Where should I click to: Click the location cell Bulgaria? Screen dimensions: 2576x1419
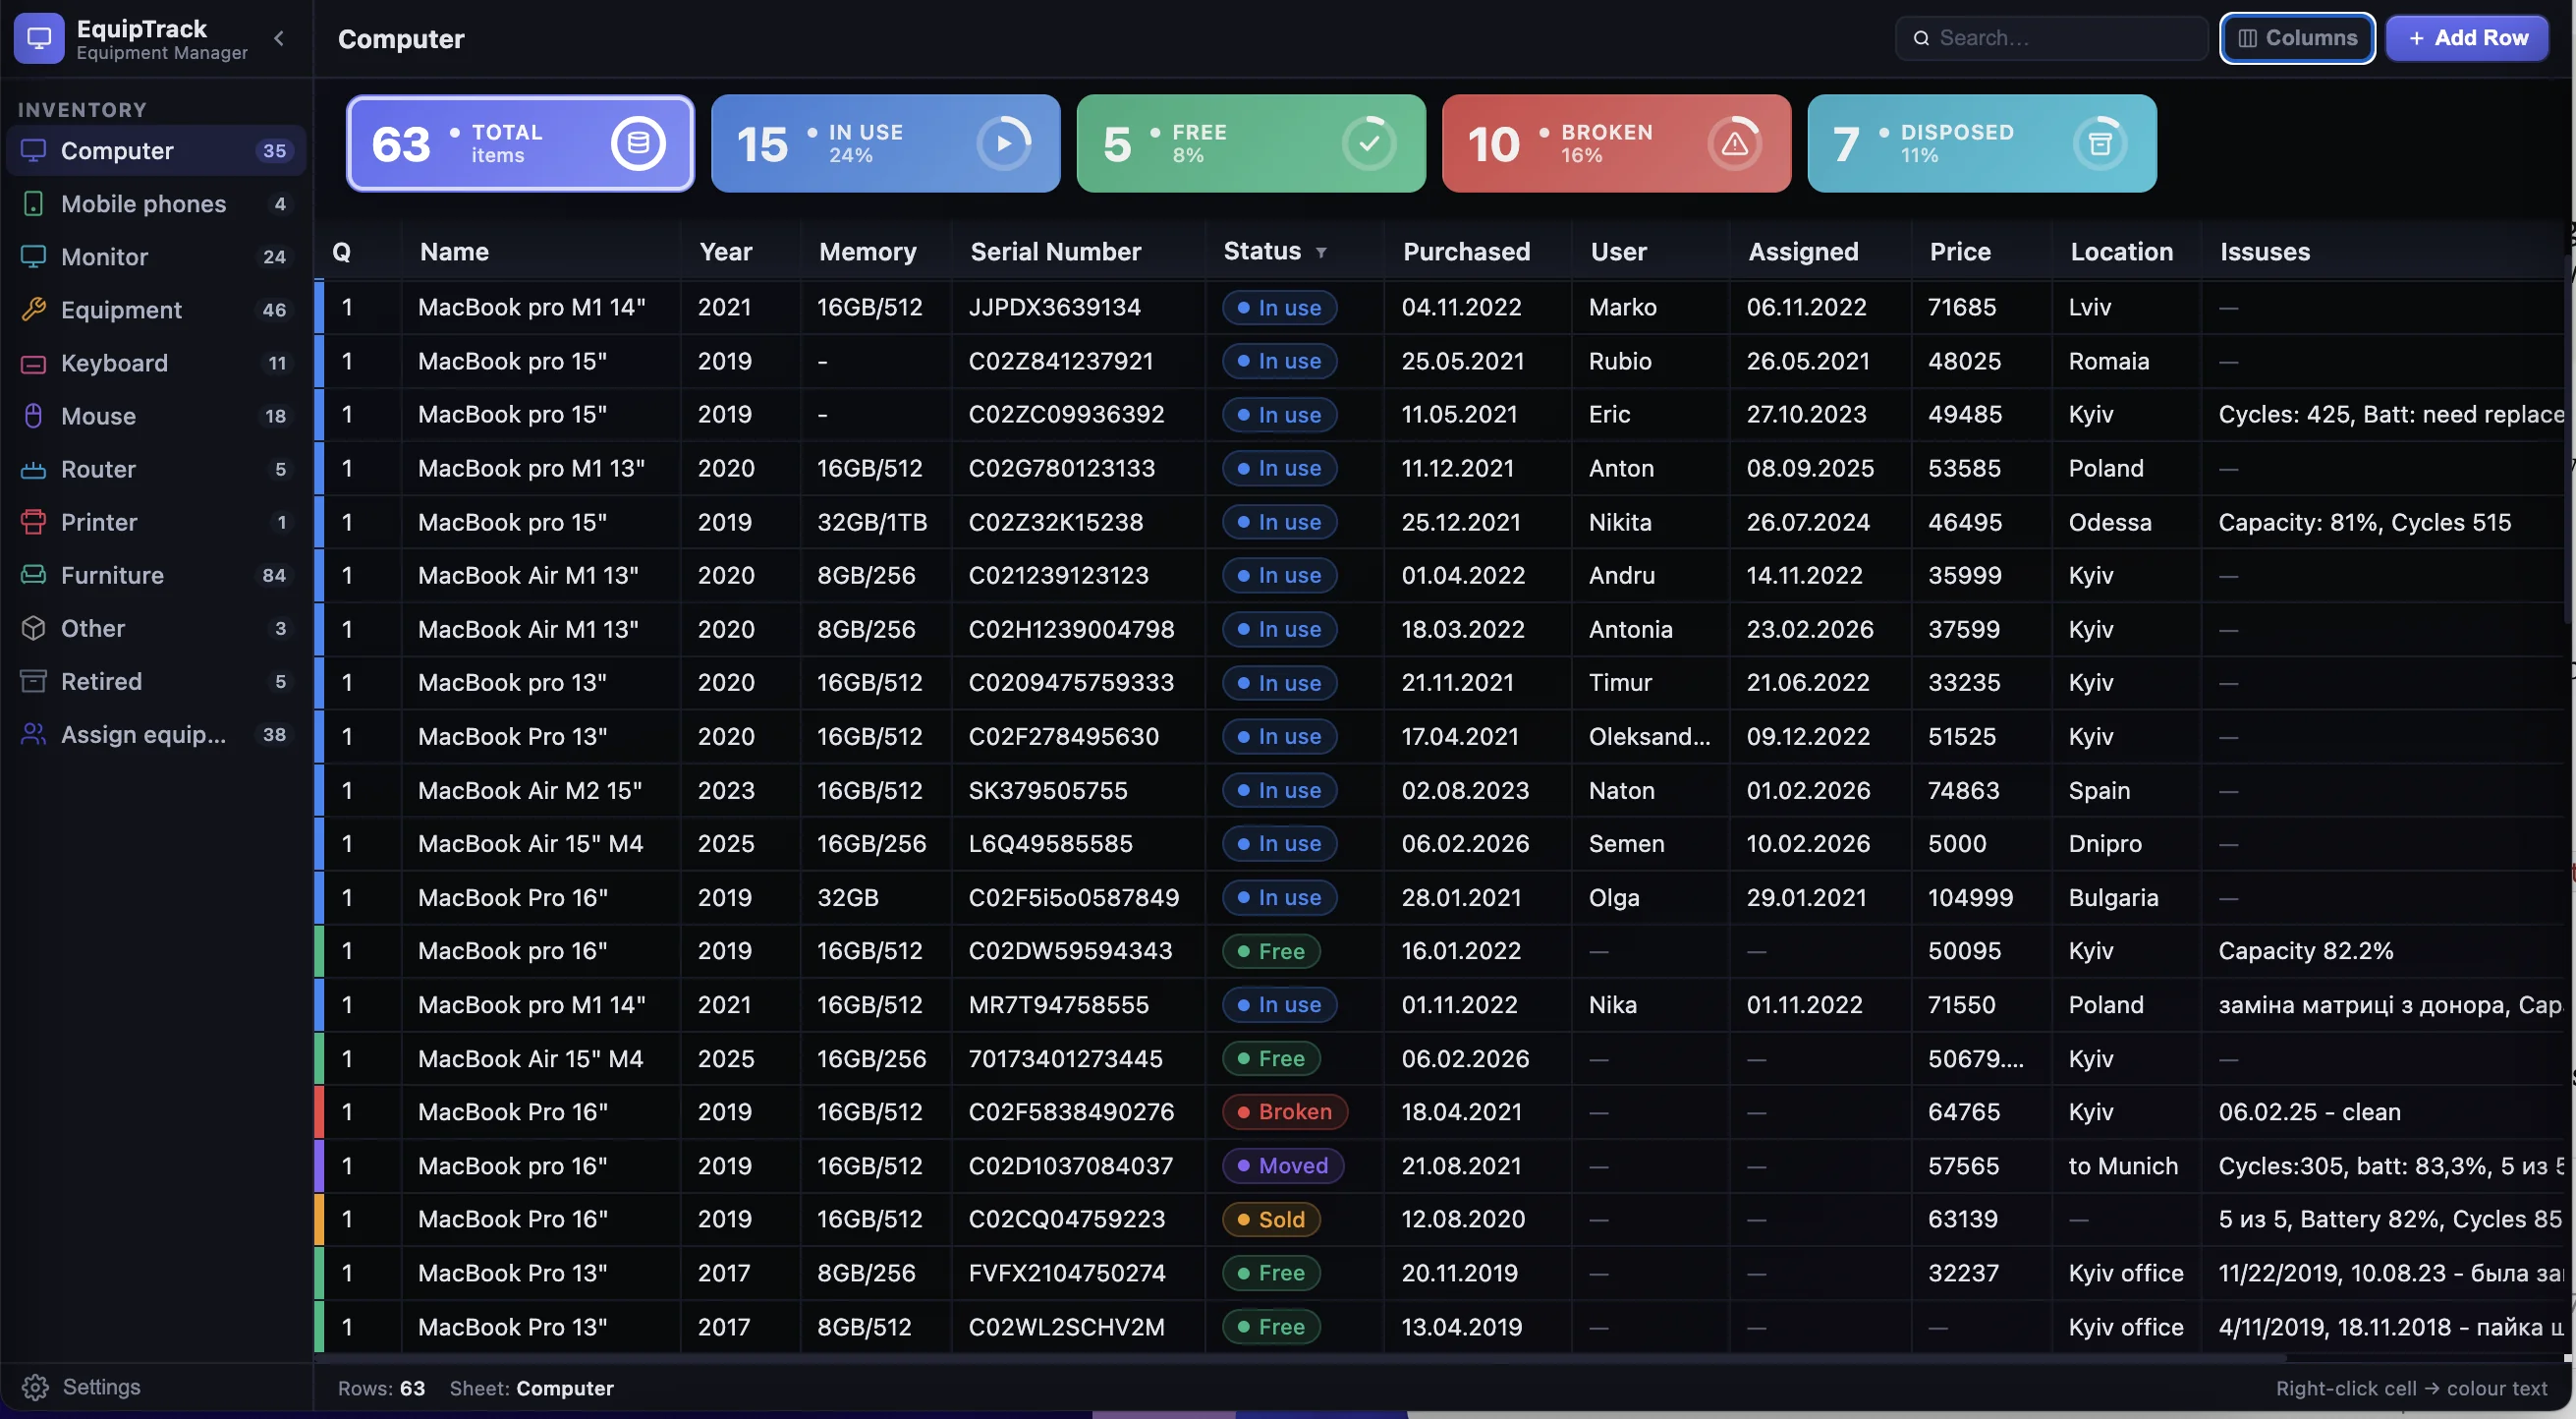point(2113,897)
